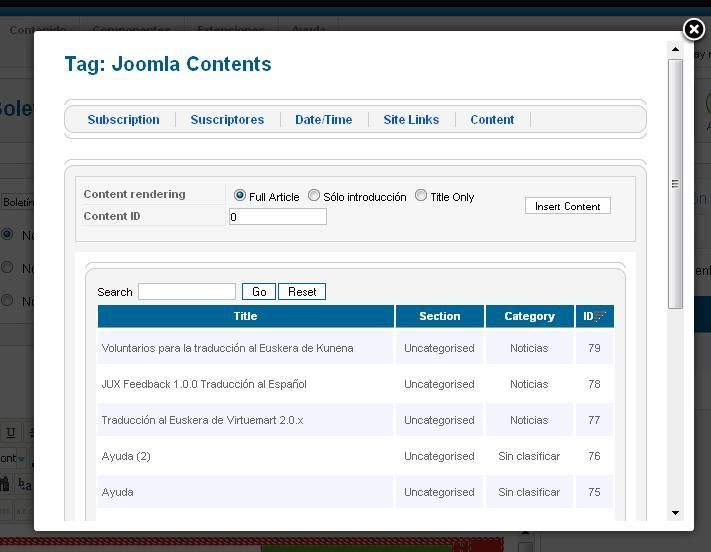711x552 pixels.
Task: Open the Subscription tab
Action: pyautogui.click(x=123, y=120)
